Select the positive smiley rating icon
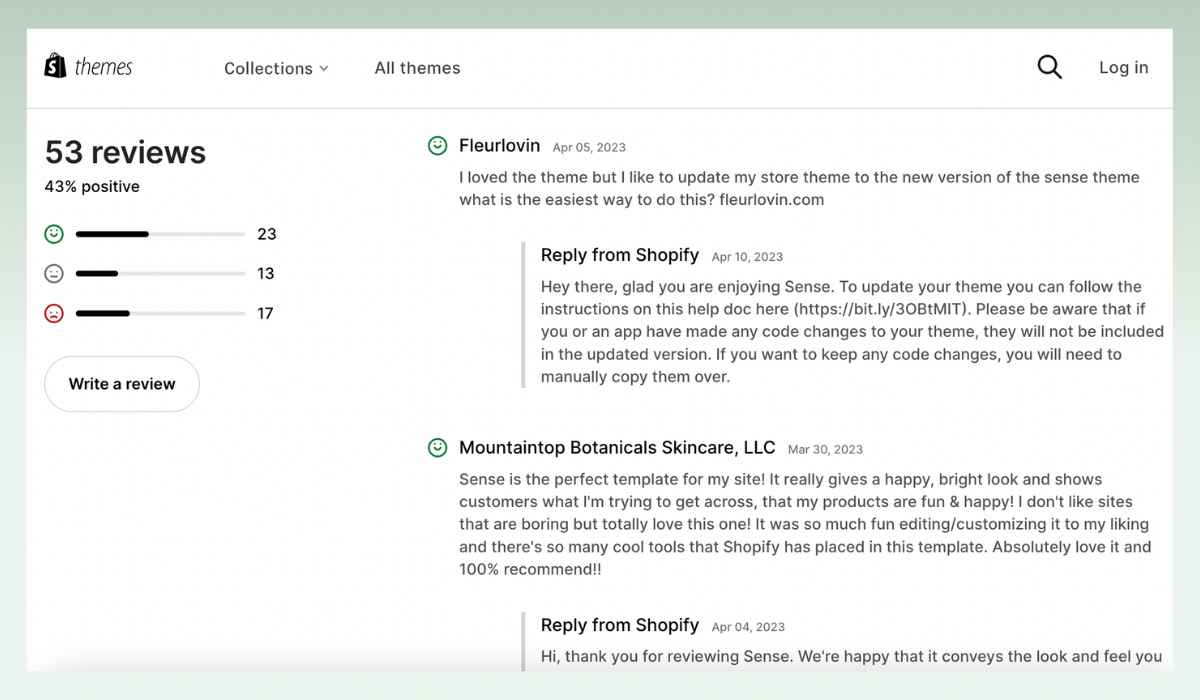1200x700 pixels. pyautogui.click(x=54, y=234)
